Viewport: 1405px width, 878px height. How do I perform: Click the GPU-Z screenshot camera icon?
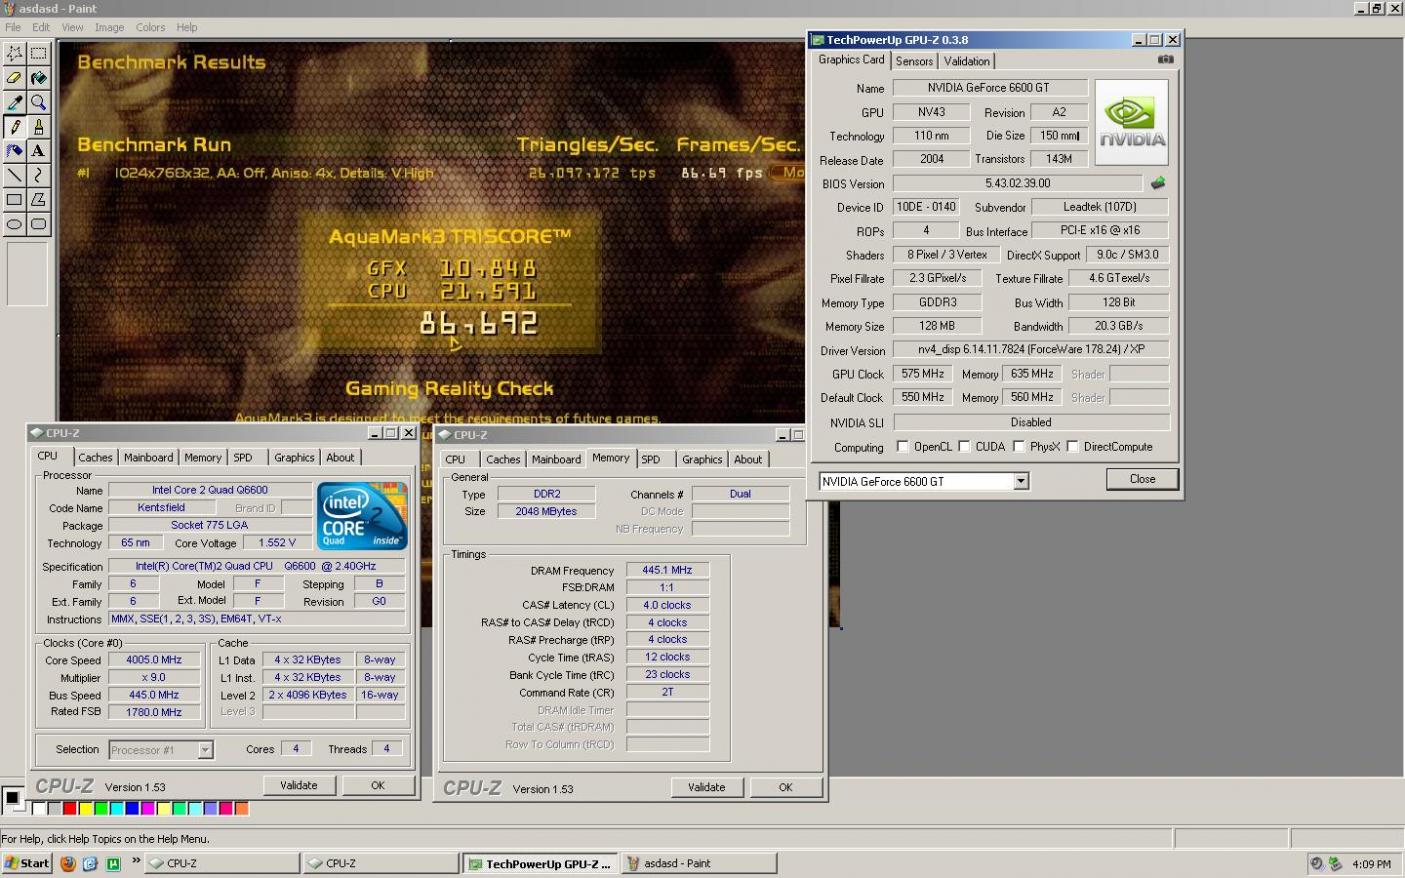point(1165,60)
